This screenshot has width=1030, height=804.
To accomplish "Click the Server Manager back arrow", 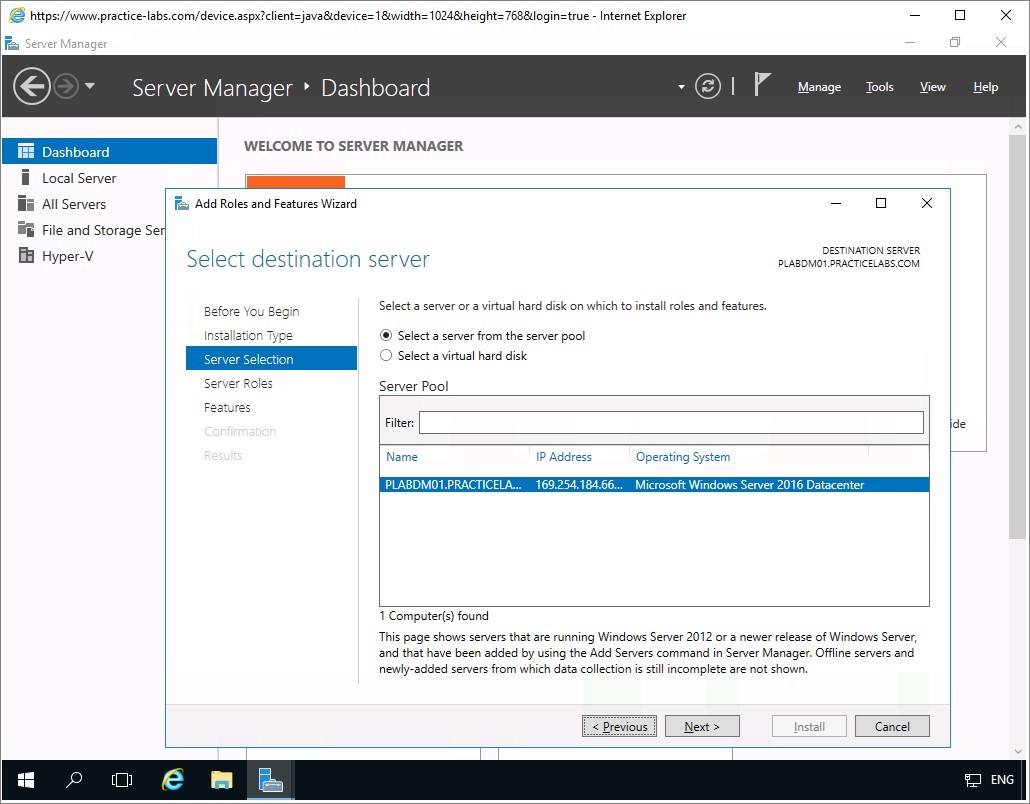I will pos(32,86).
